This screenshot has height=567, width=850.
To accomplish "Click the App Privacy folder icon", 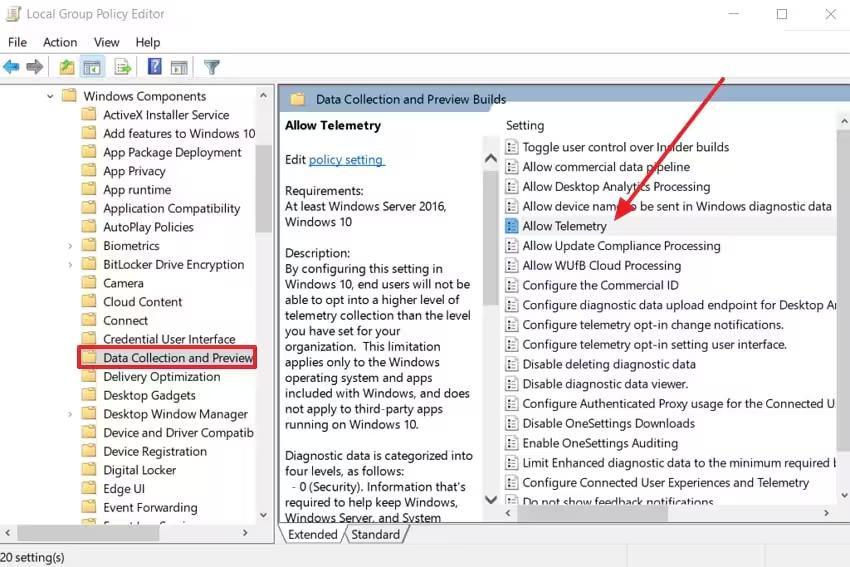I will pyautogui.click(x=88, y=171).
